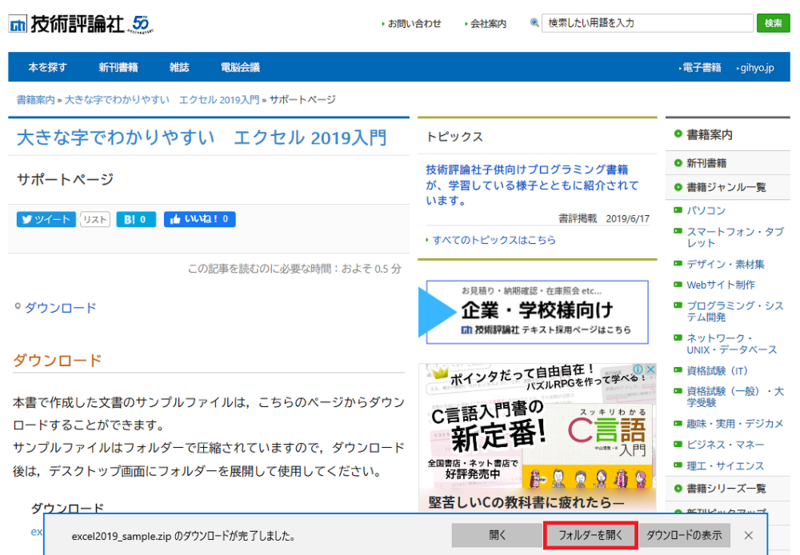Share via the ツイート button

46,219
